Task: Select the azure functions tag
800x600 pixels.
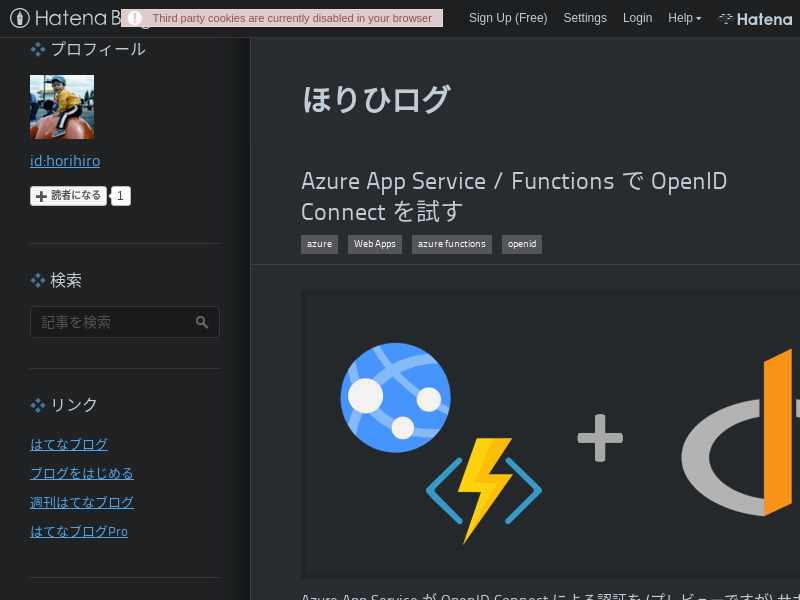Action: pos(452,244)
